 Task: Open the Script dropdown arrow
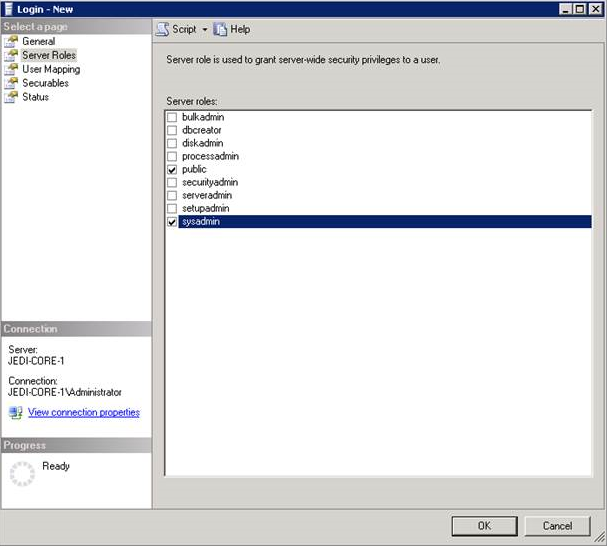click(x=205, y=30)
